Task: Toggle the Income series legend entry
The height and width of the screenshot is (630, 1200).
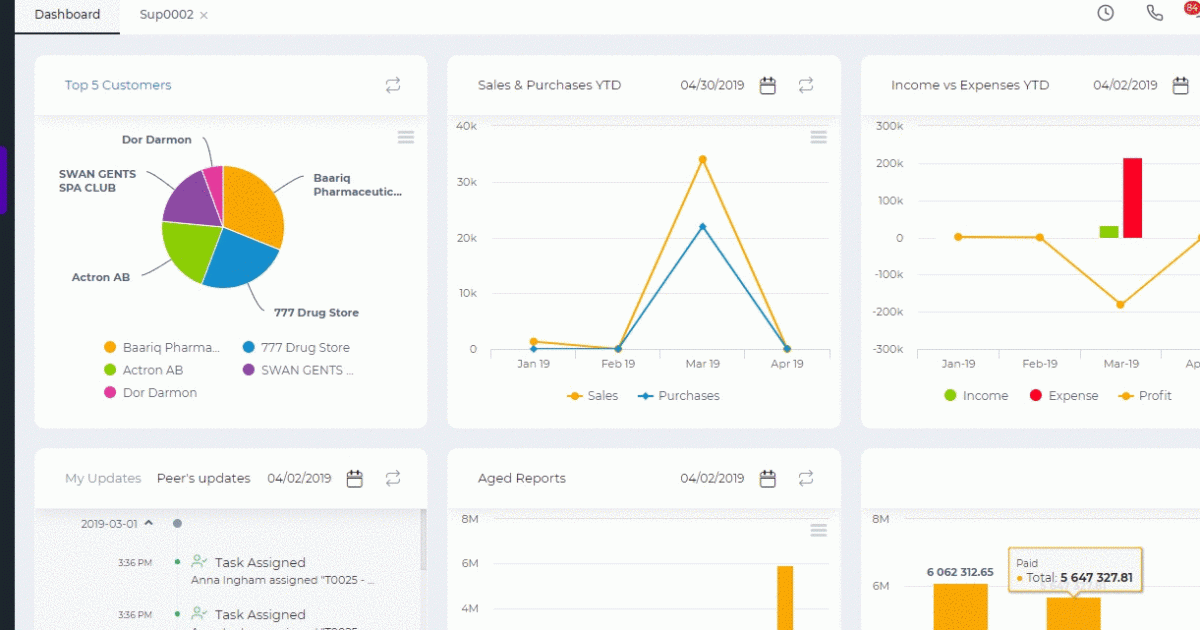Action: click(x=976, y=396)
